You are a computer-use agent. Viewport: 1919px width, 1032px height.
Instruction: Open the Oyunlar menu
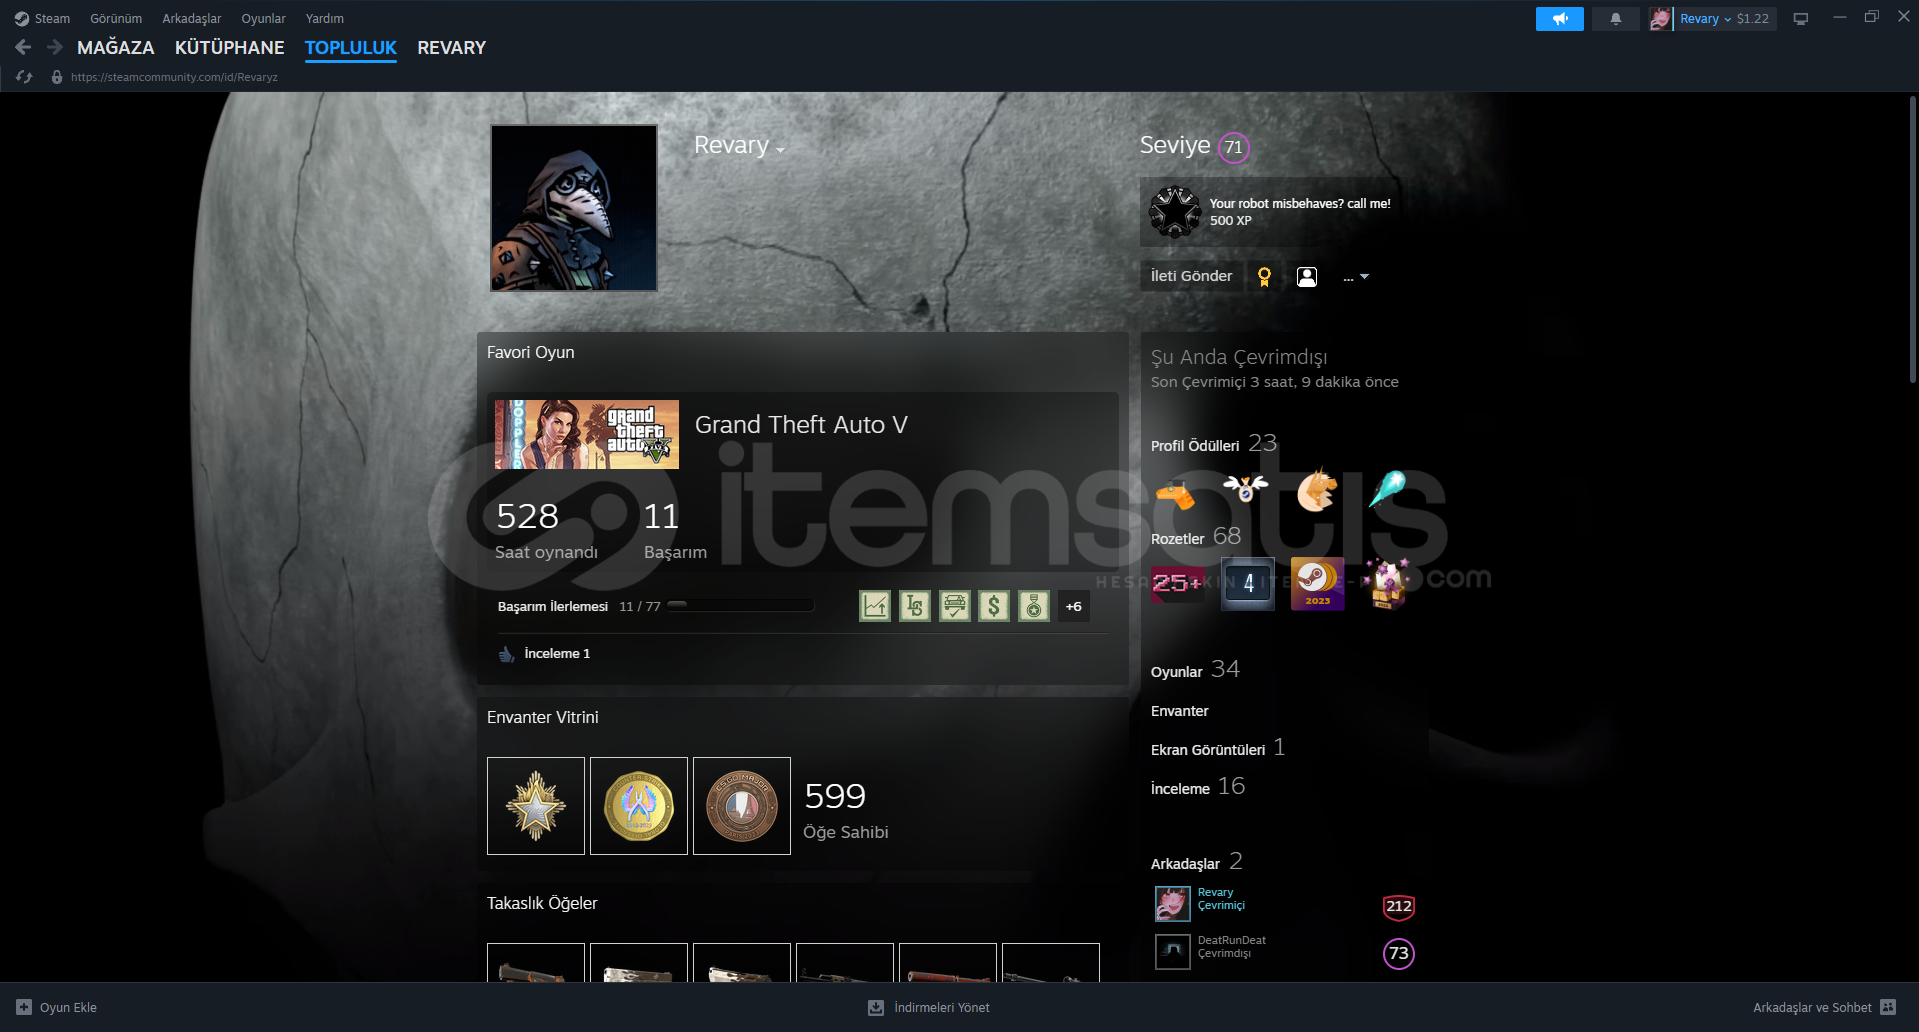click(x=263, y=19)
